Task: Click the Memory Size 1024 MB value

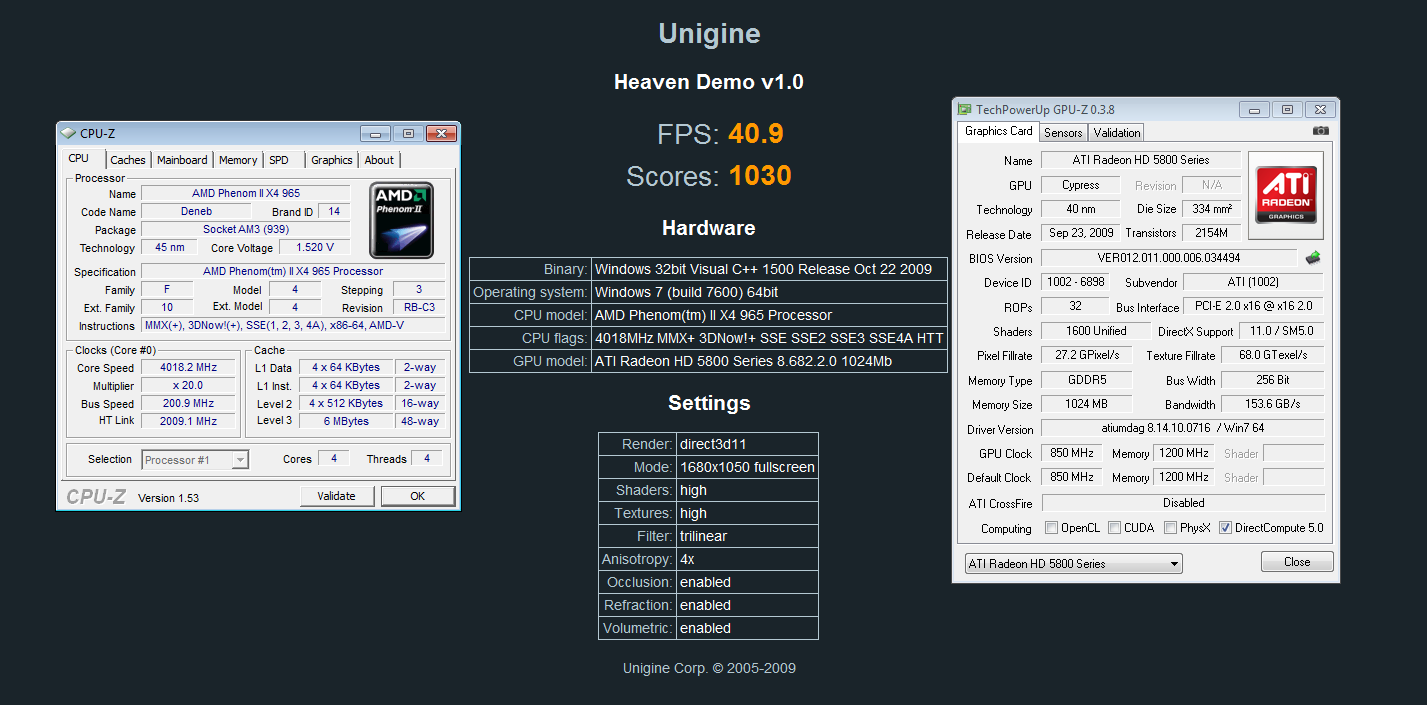Action: [x=1087, y=405]
